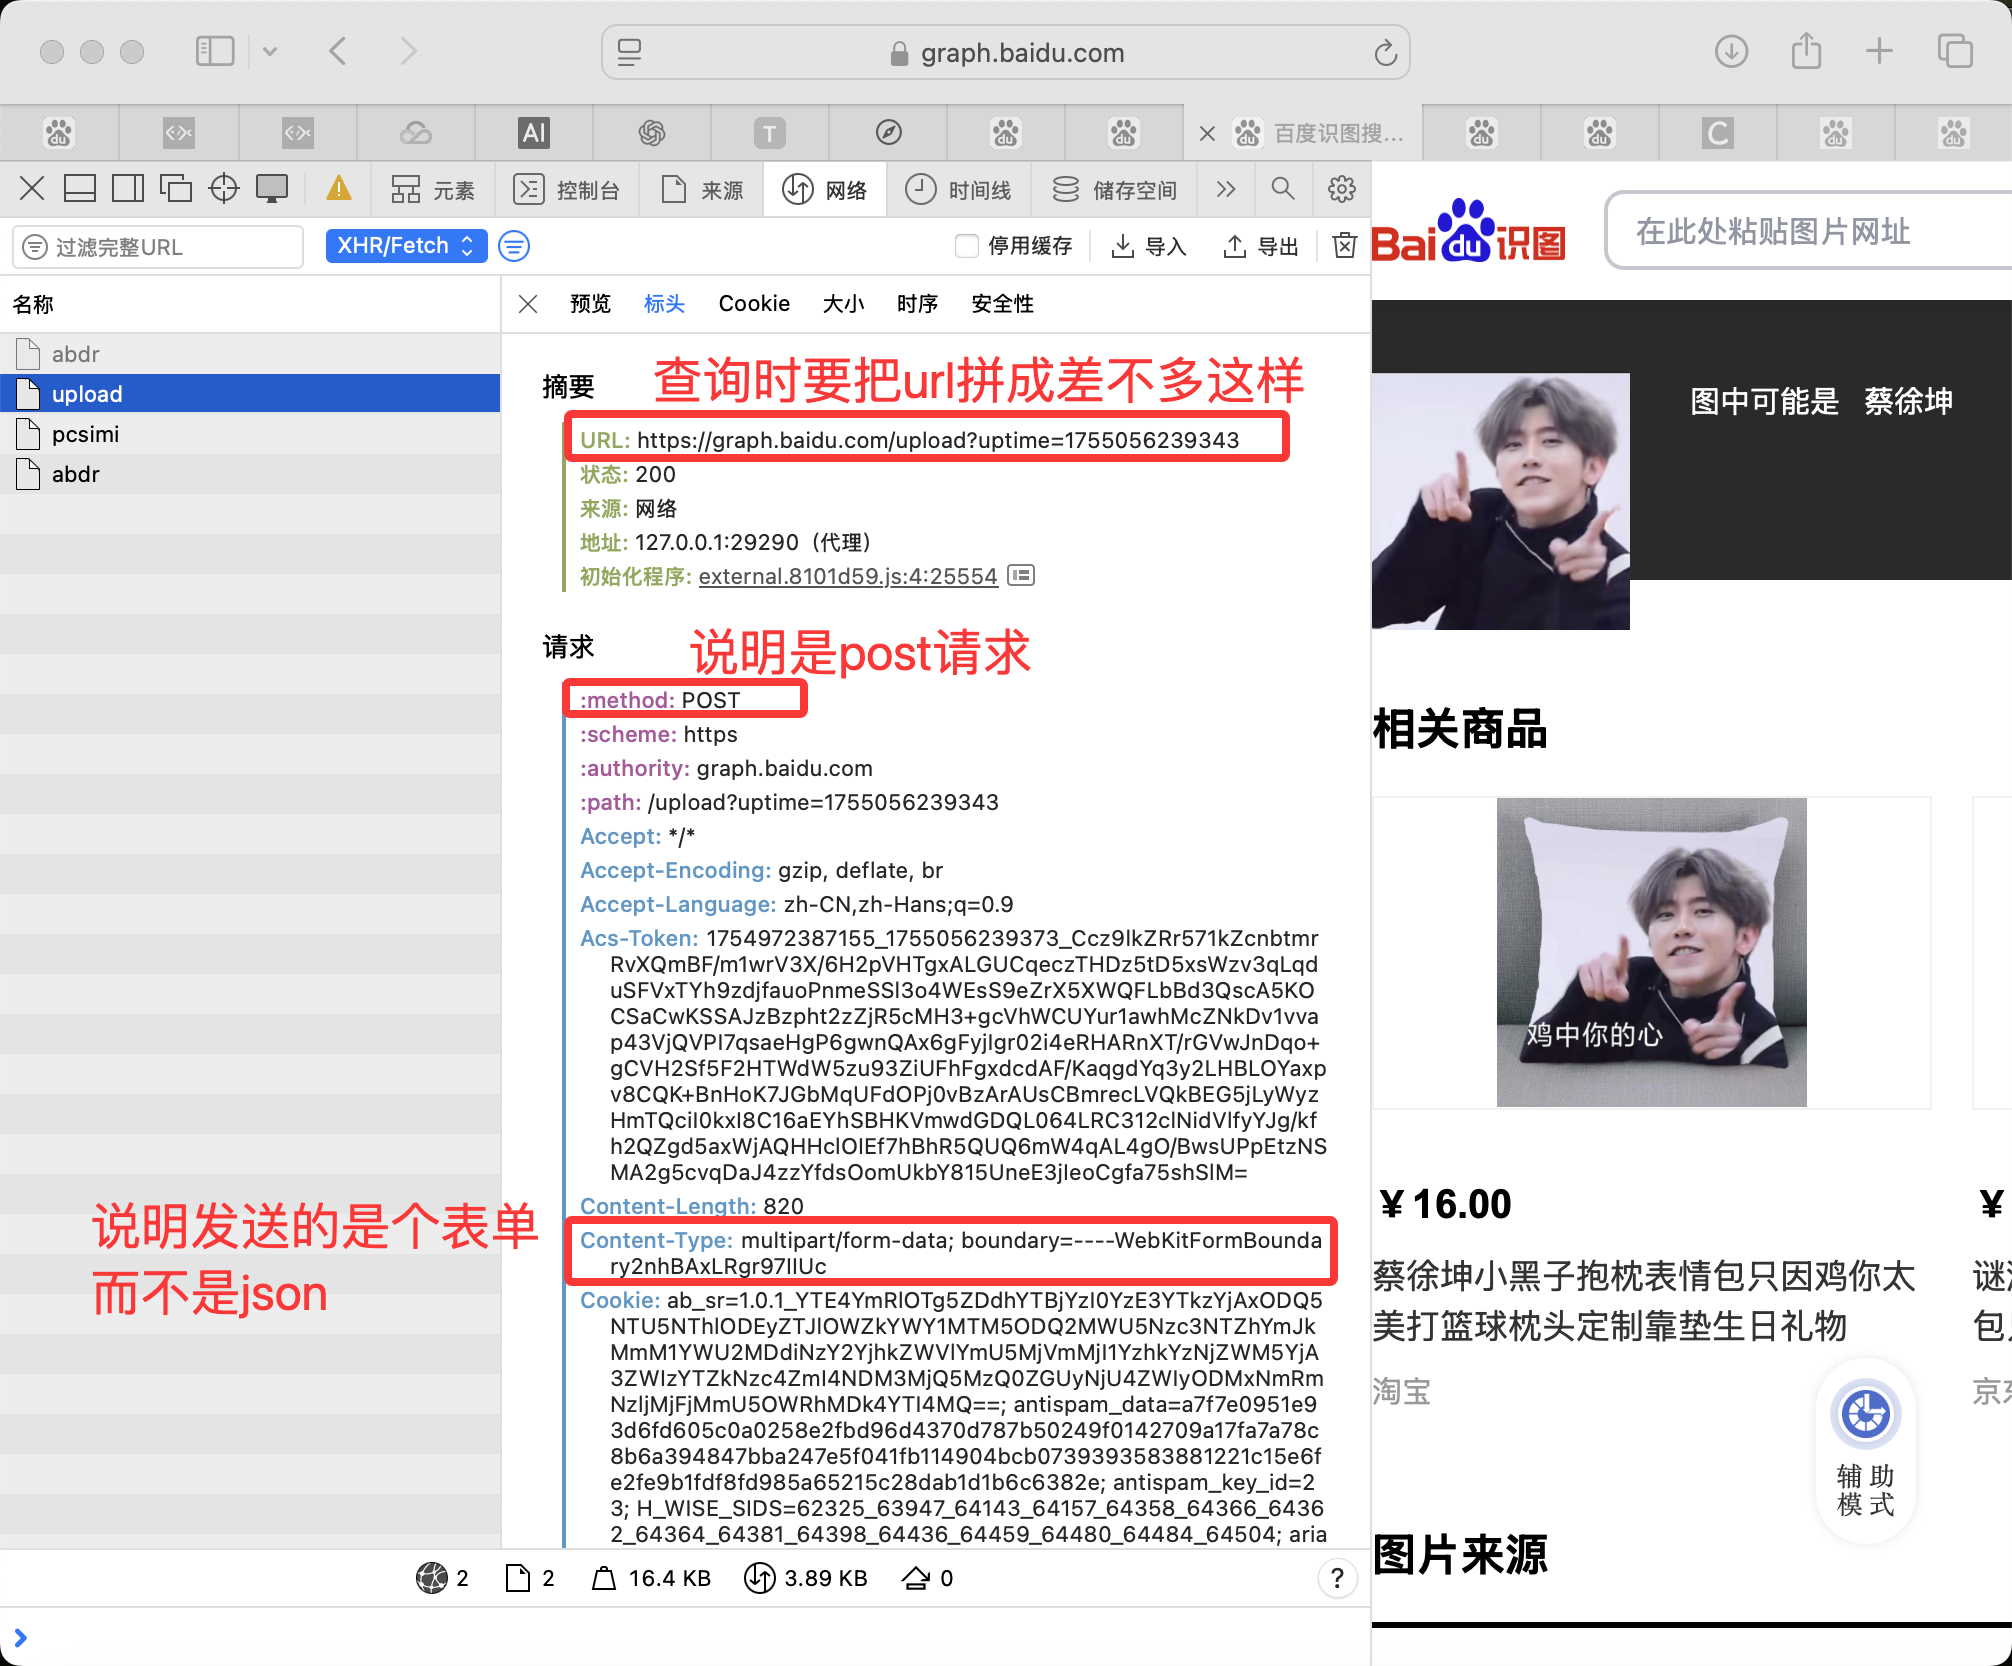The height and width of the screenshot is (1666, 2012).
Task: Close the request detail pane
Action: [x=528, y=304]
